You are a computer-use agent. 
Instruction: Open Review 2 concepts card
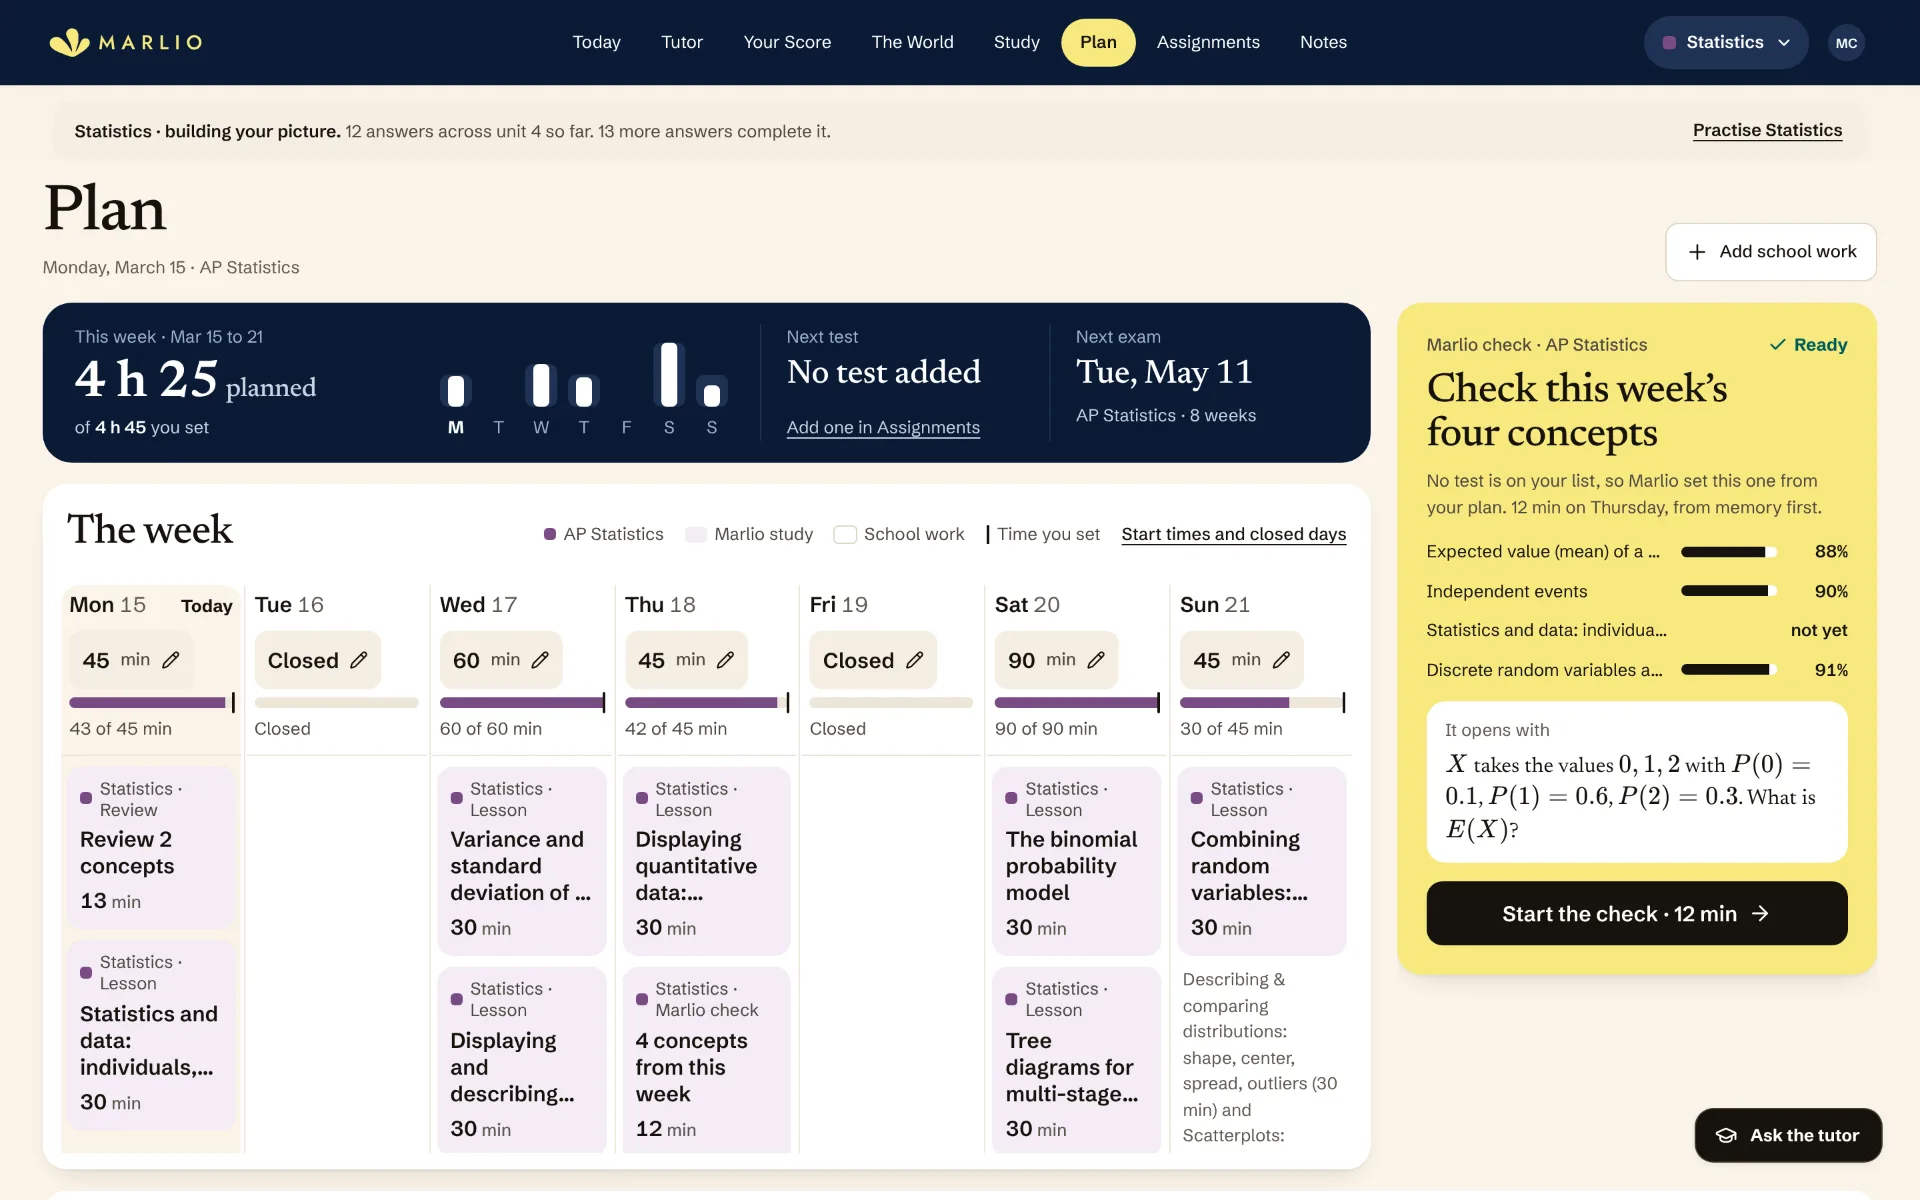[151, 847]
